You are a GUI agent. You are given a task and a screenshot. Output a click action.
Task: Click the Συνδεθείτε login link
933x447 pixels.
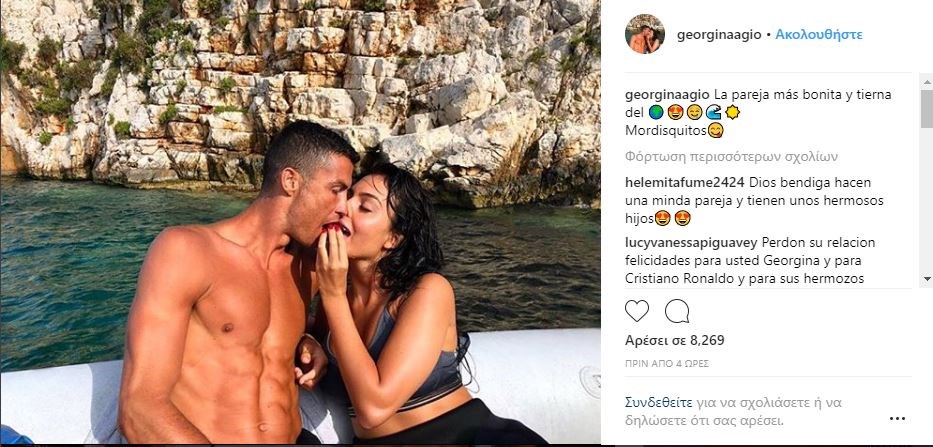point(659,402)
